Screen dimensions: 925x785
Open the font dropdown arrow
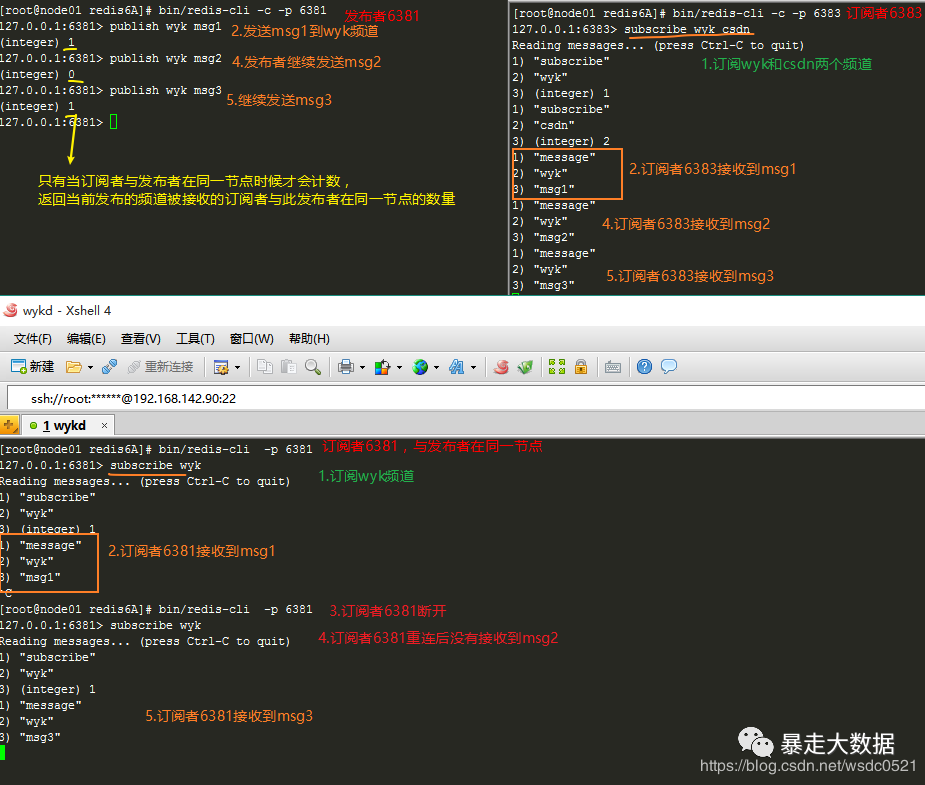[473, 367]
